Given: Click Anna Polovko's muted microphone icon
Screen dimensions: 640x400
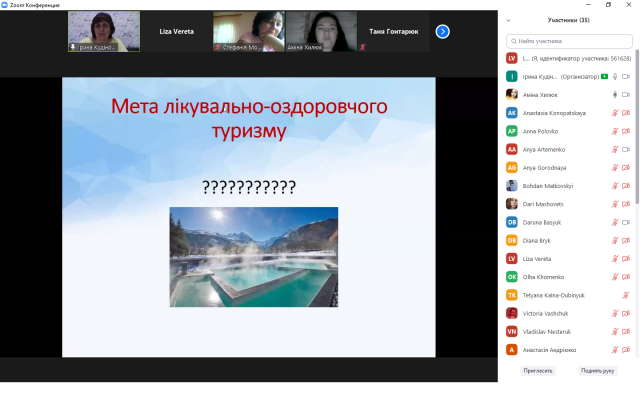Looking at the screenshot, I should pyautogui.click(x=615, y=131).
